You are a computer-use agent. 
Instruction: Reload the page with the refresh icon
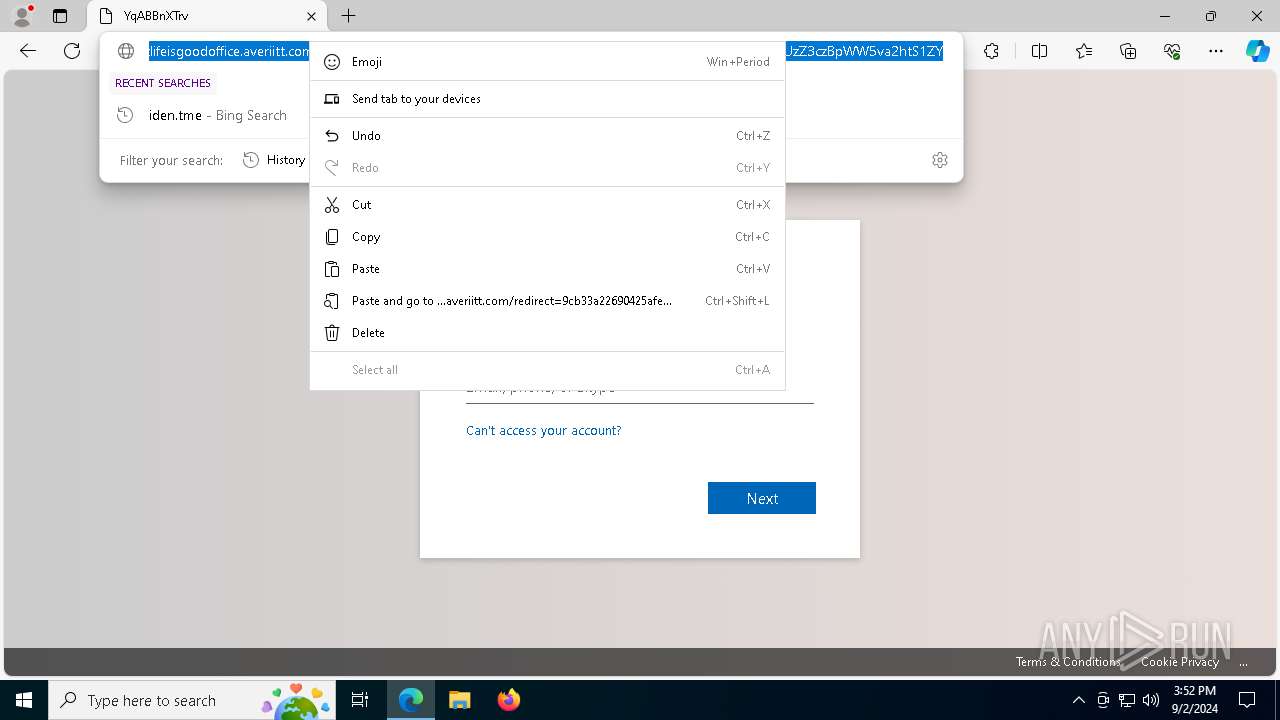pyautogui.click(x=72, y=51)
